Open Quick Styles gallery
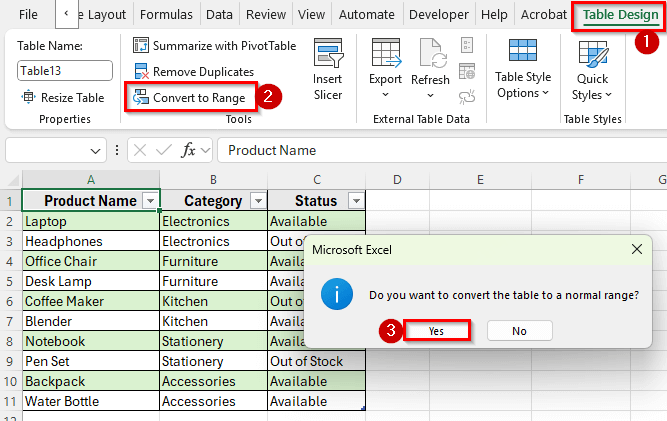The image size is (667, 421). (x=592, y=70)
